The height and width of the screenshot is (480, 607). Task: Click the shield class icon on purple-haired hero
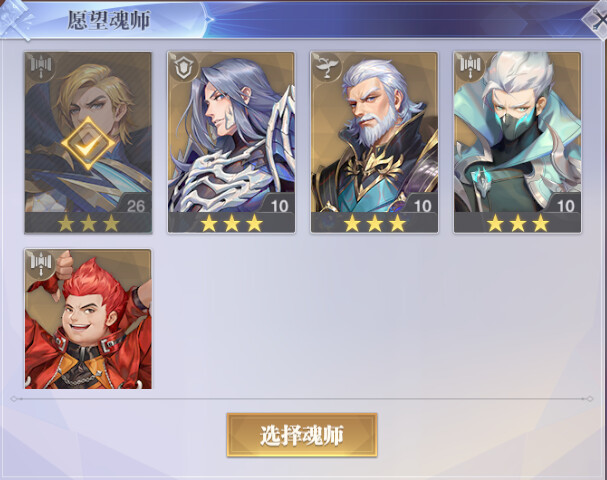click(x=184, y=67)
